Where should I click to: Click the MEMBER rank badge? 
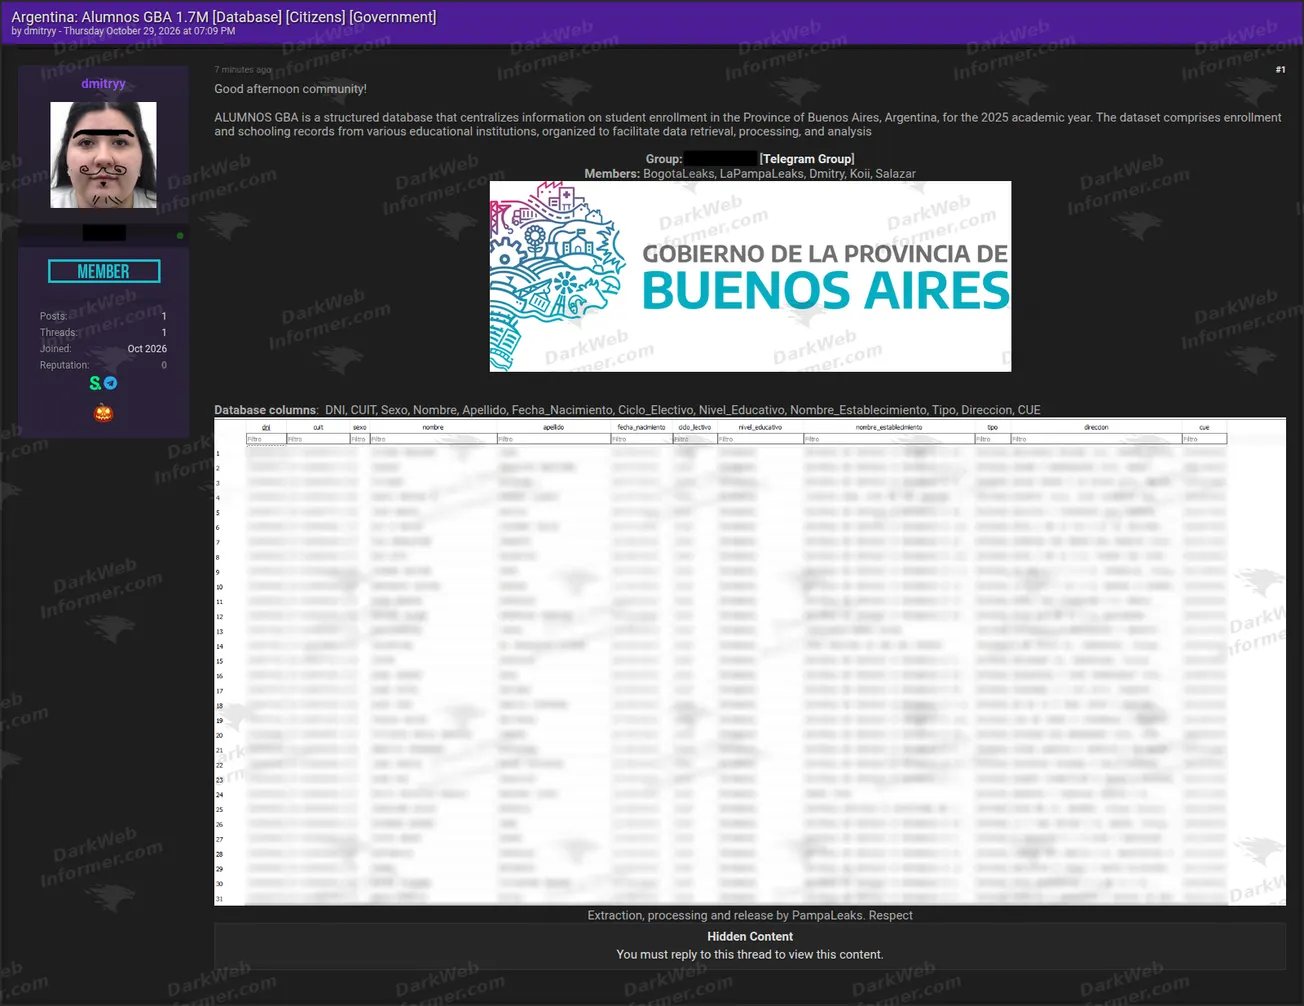[x=104, y=271]
